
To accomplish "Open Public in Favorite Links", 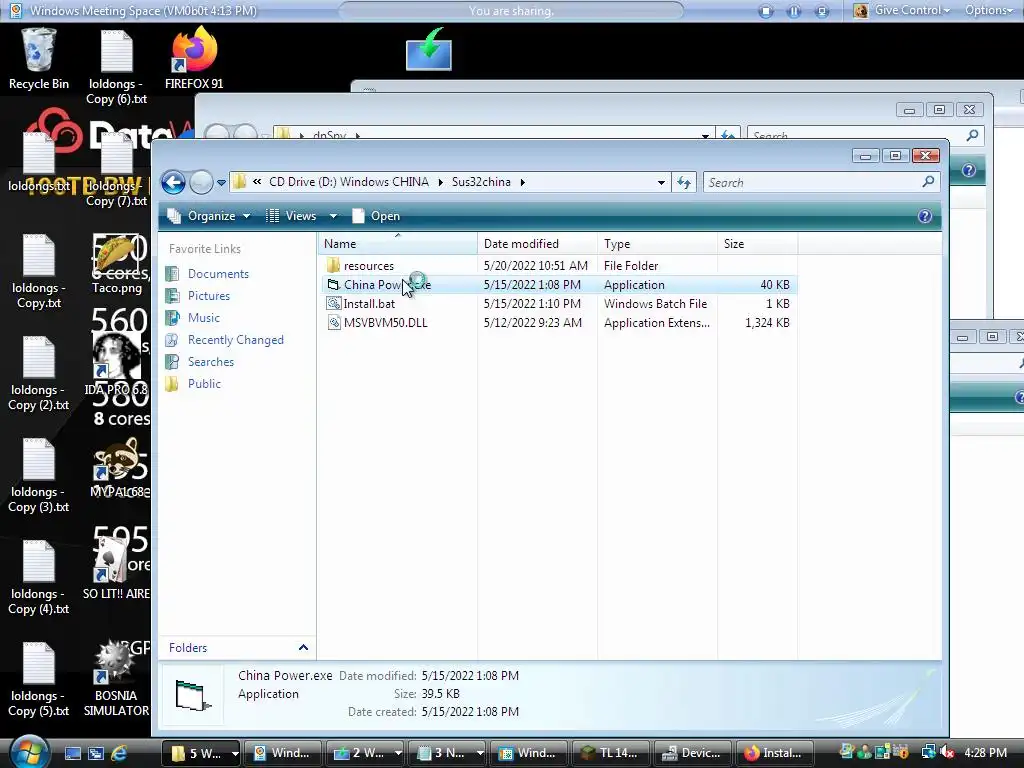I will click(204, 384).
